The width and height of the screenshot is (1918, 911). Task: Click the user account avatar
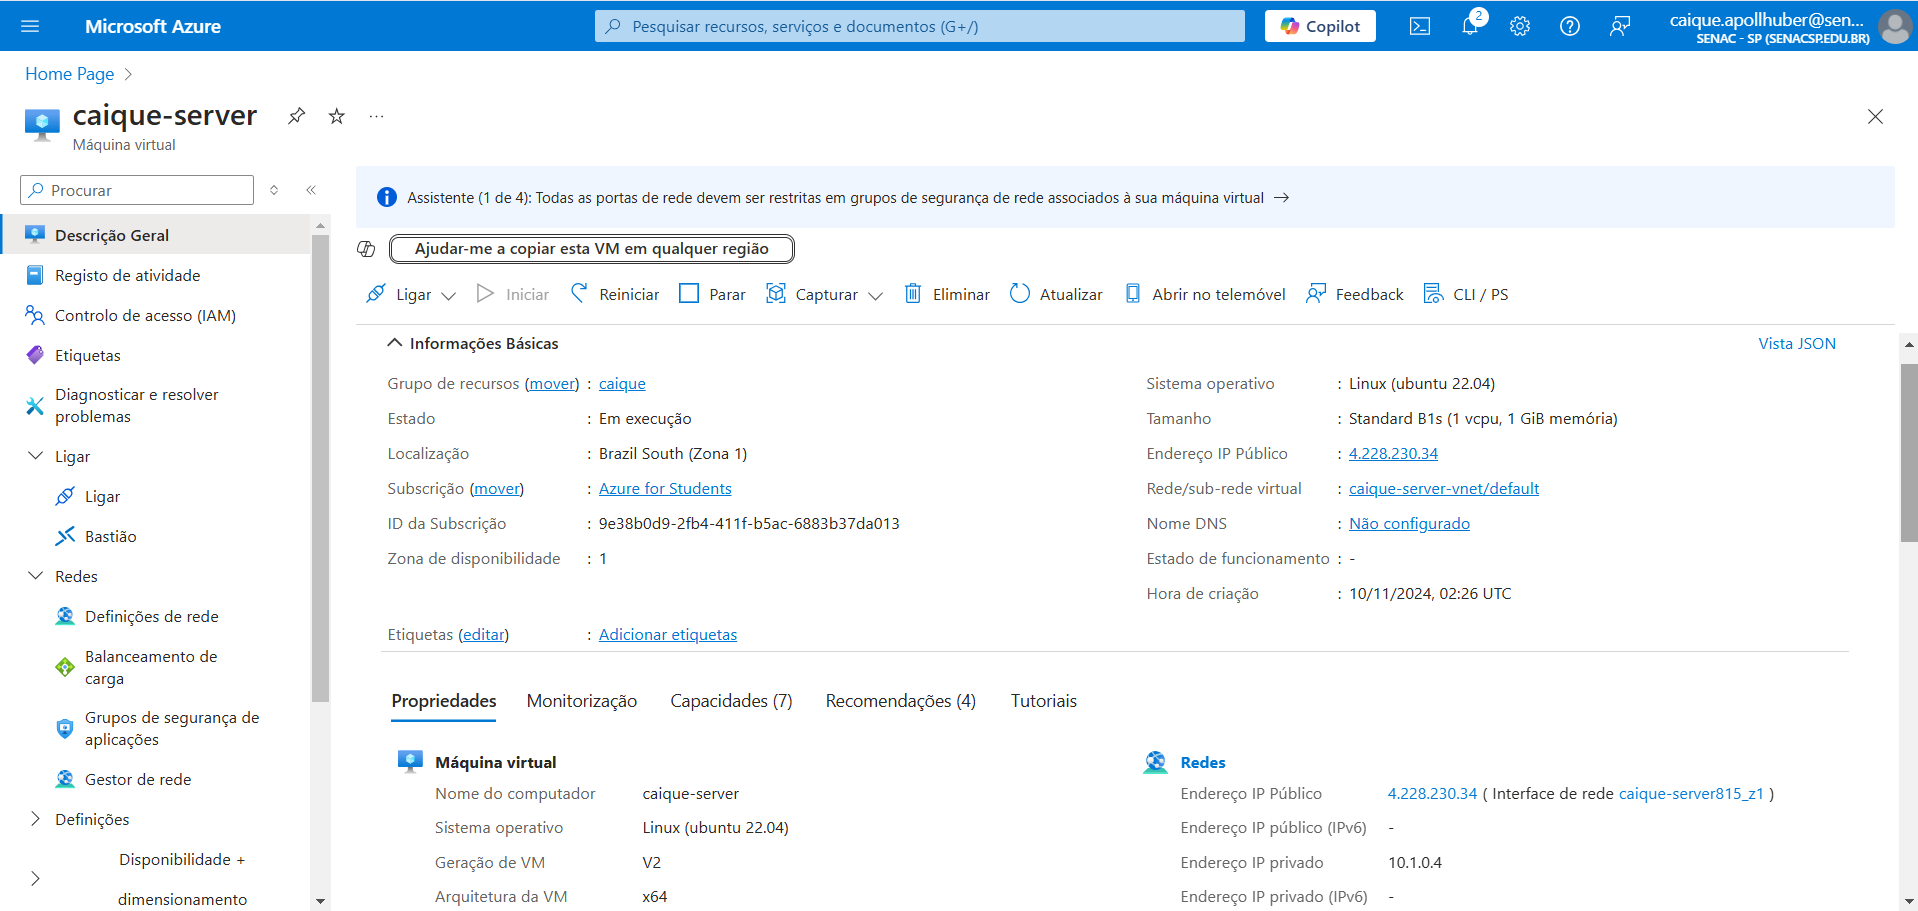click(1894, 26)
